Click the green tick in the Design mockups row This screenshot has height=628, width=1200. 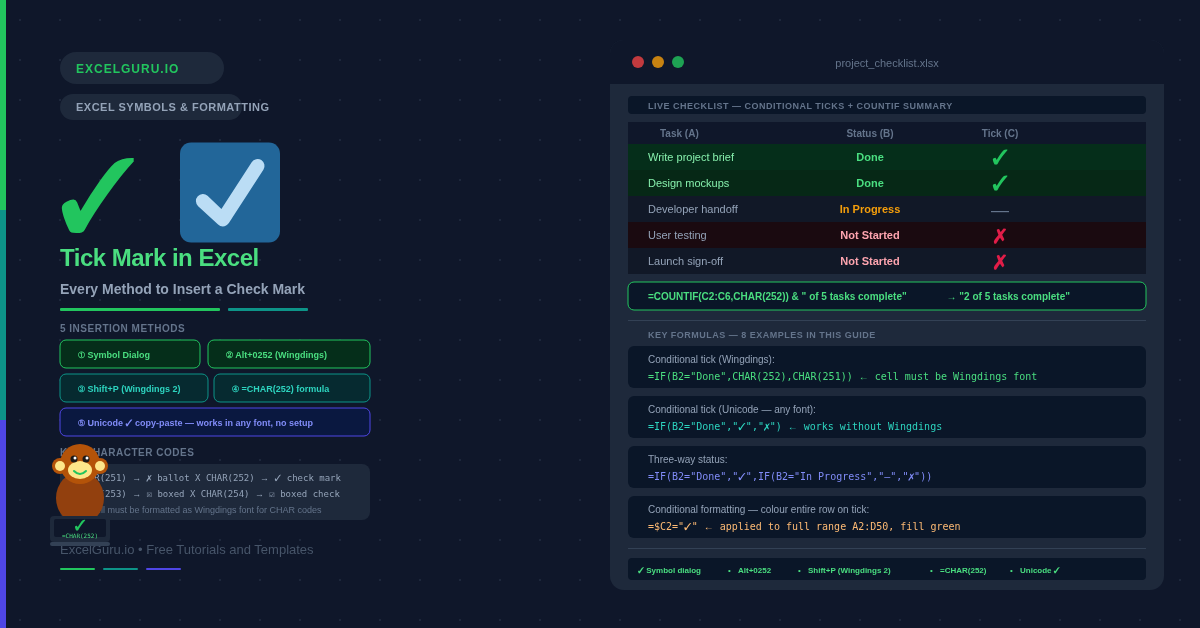coord(999,184)
